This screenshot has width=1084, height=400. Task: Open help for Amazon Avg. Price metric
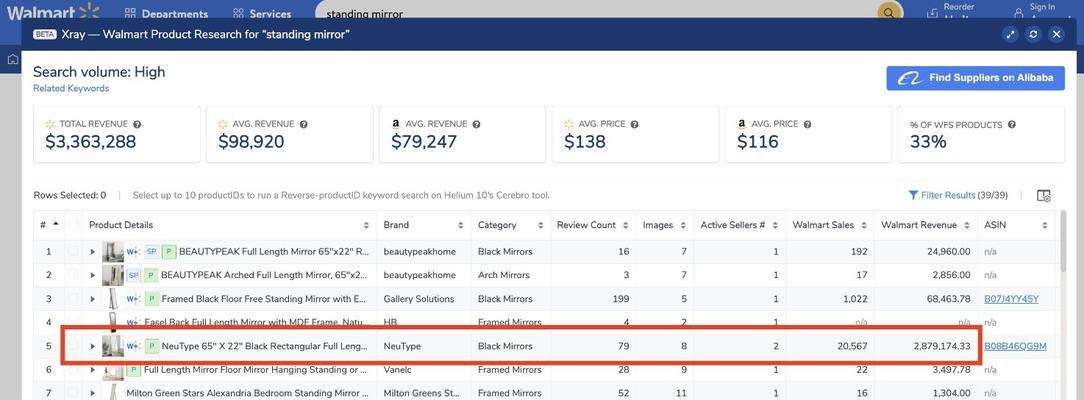(x=807, y=124)
